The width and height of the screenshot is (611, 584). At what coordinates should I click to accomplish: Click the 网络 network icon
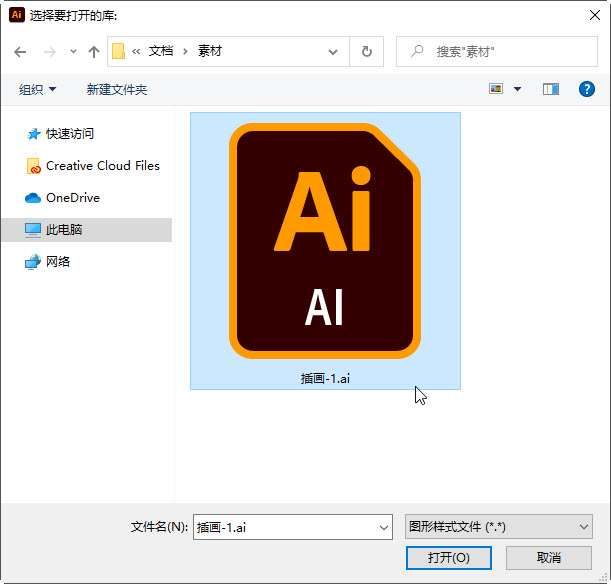(x=33, y=262)
